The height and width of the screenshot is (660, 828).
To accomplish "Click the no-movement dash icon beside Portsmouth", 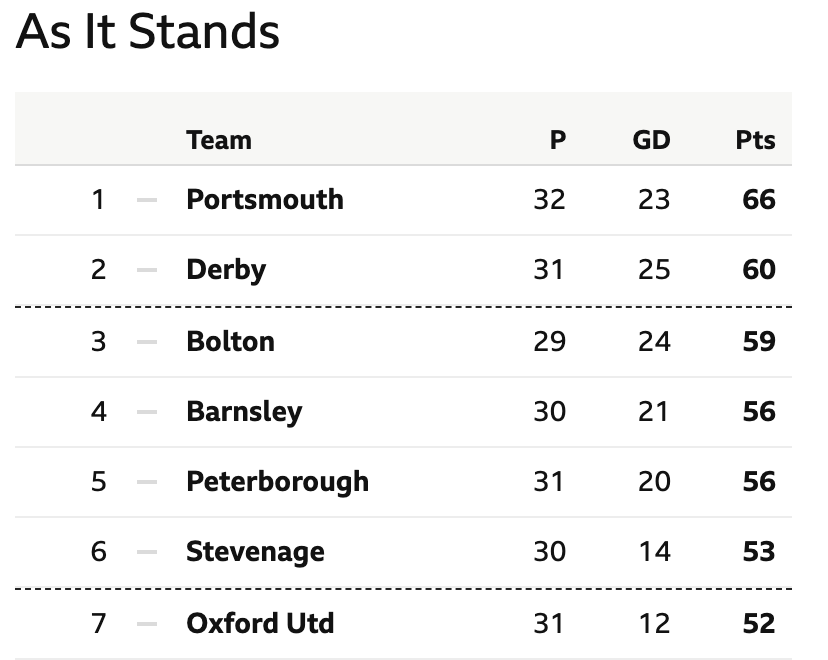I will pos(147,200).
